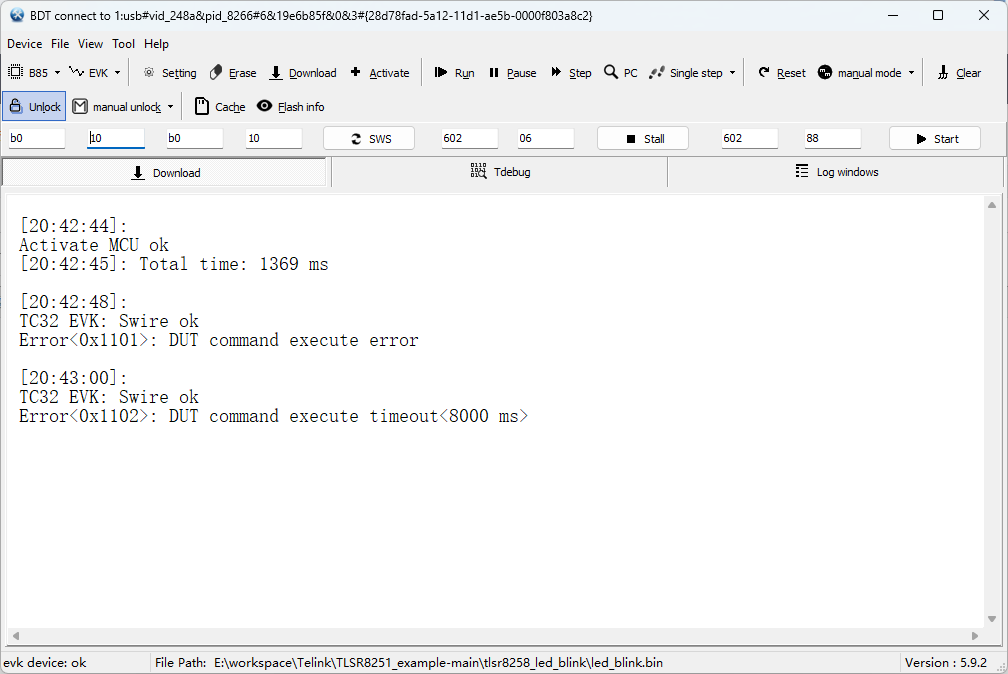1008x674 pixels.
Task: Focus the first b0 input field
Action: coord(37,138)
